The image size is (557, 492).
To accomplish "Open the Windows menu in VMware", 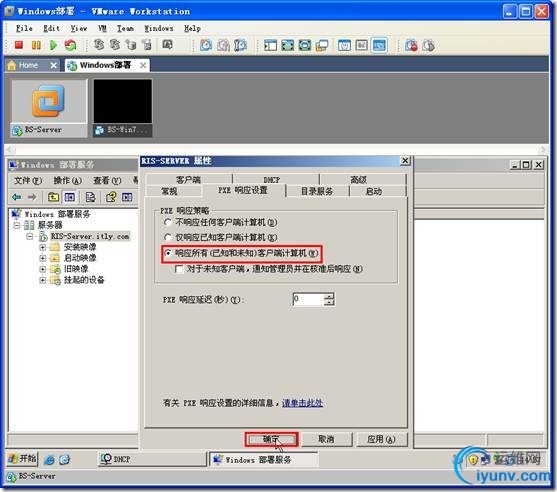I will tap(159, 28).
